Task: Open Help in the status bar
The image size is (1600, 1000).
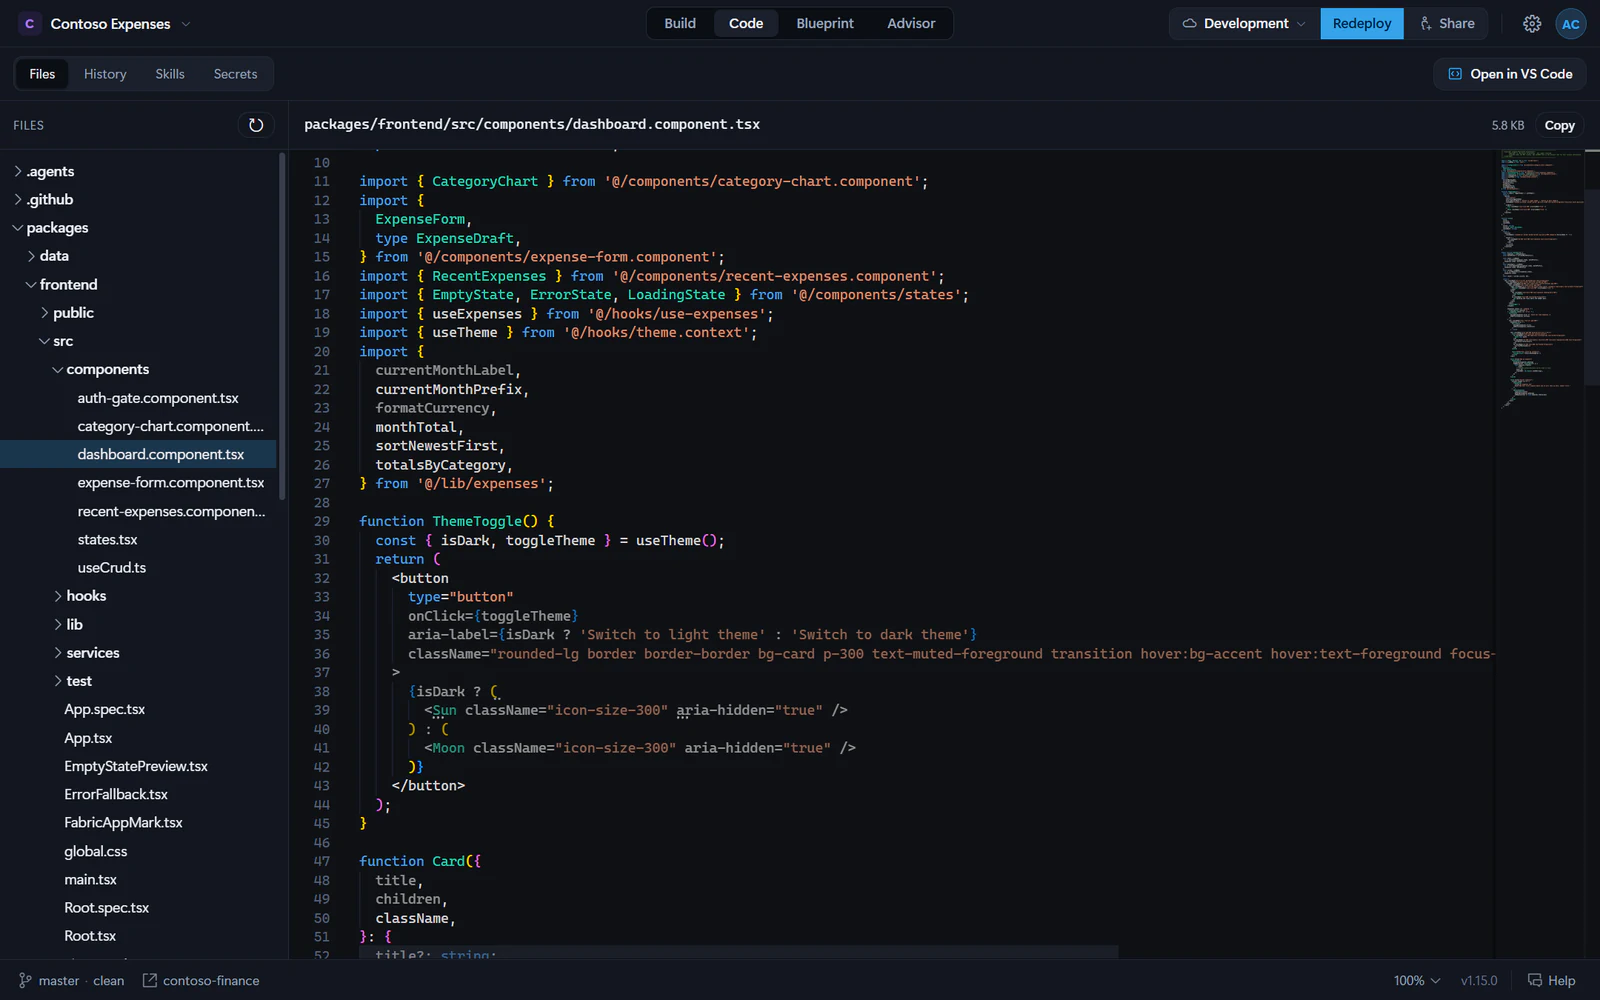Action: click(x=1551, y=981)
